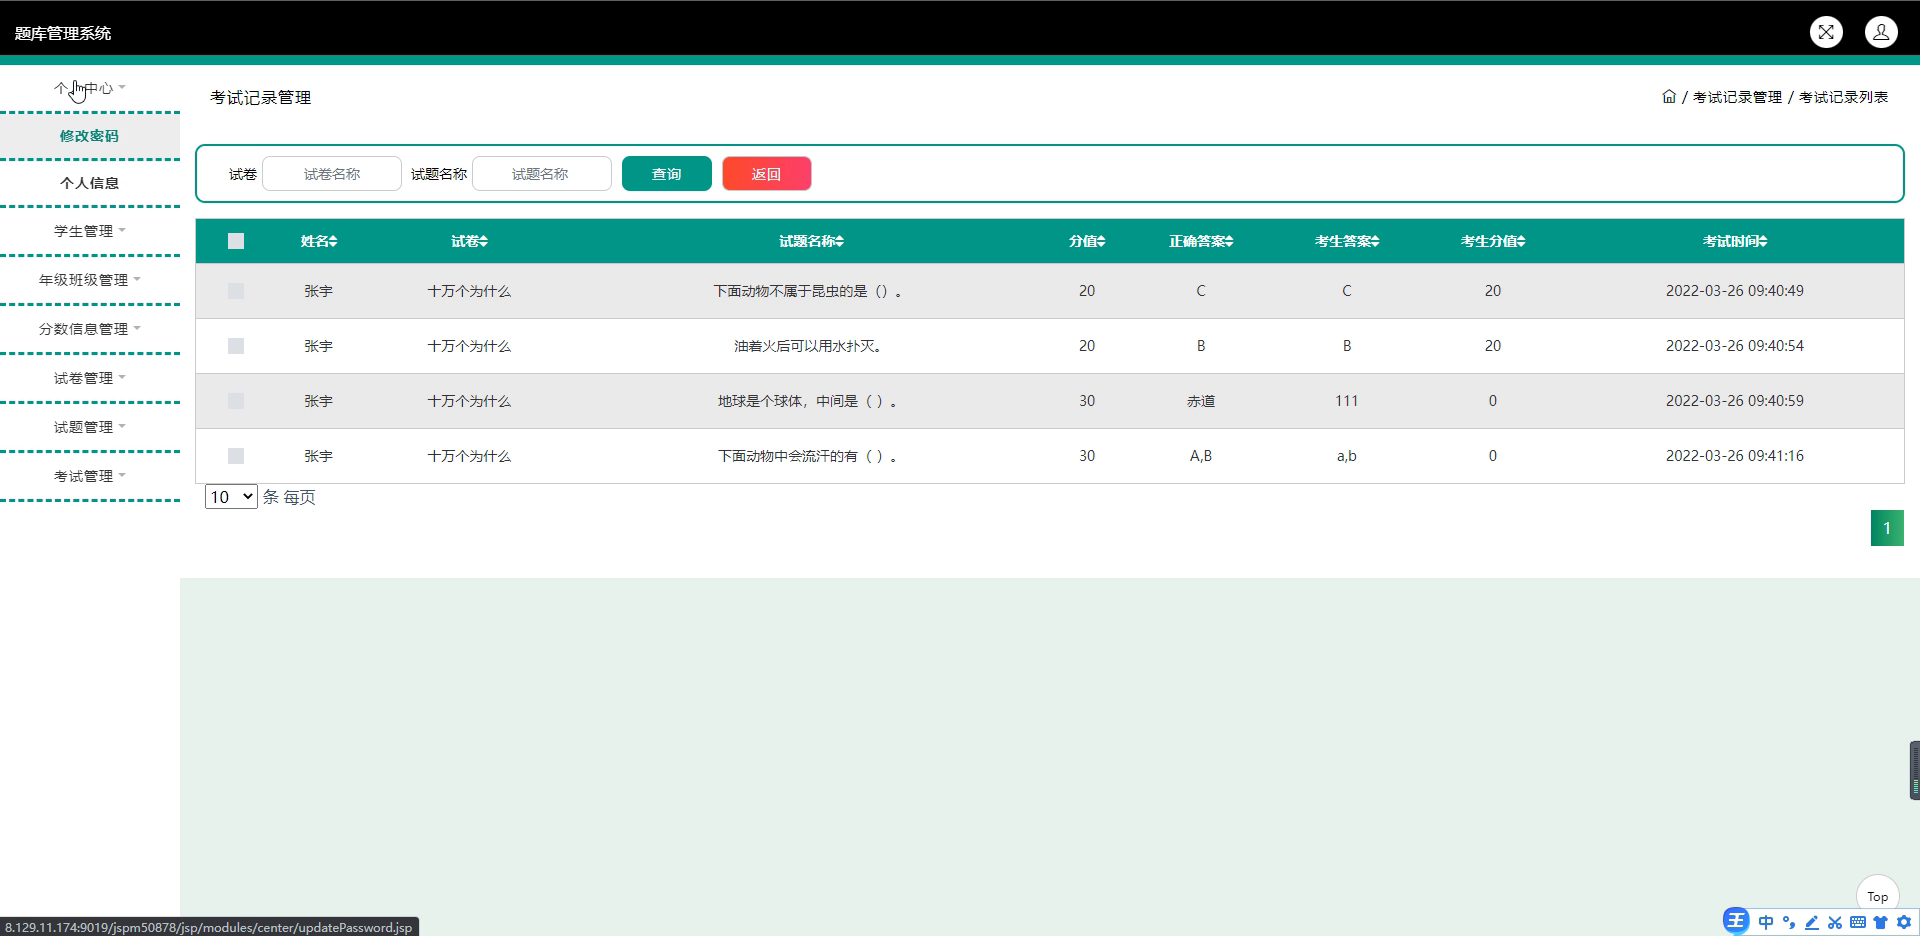Viewport: 1920px width, 936px height.
Task: Expand the 试题管理 sidebar menu
Action: point(90,427)
